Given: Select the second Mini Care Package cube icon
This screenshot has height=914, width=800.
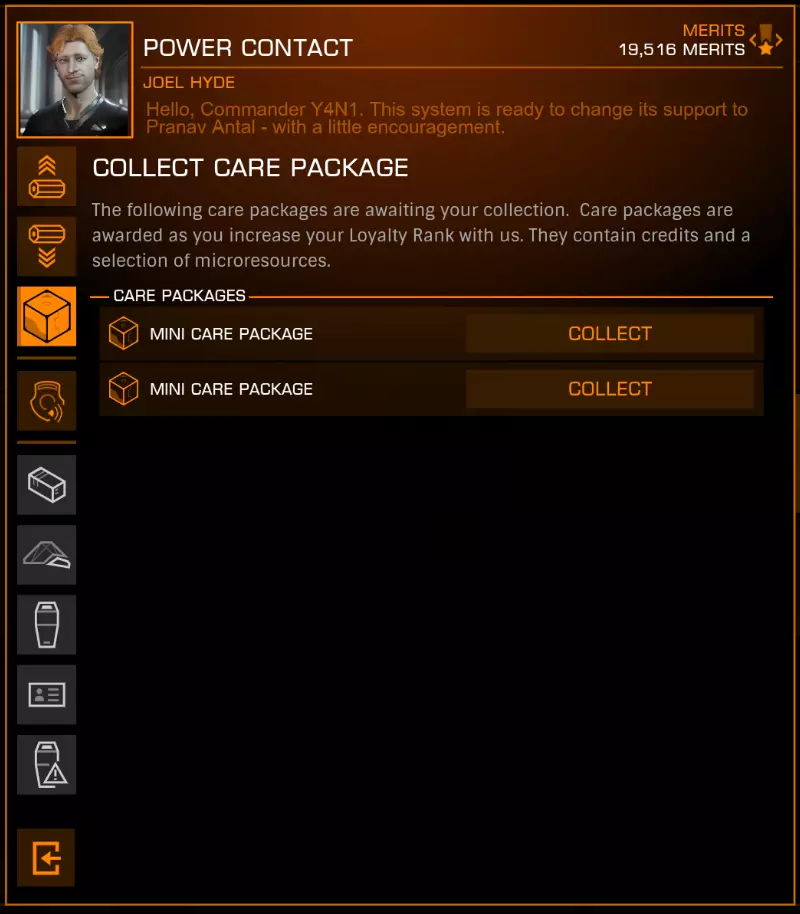Looking at the screenshot, I should pos(124,389).
